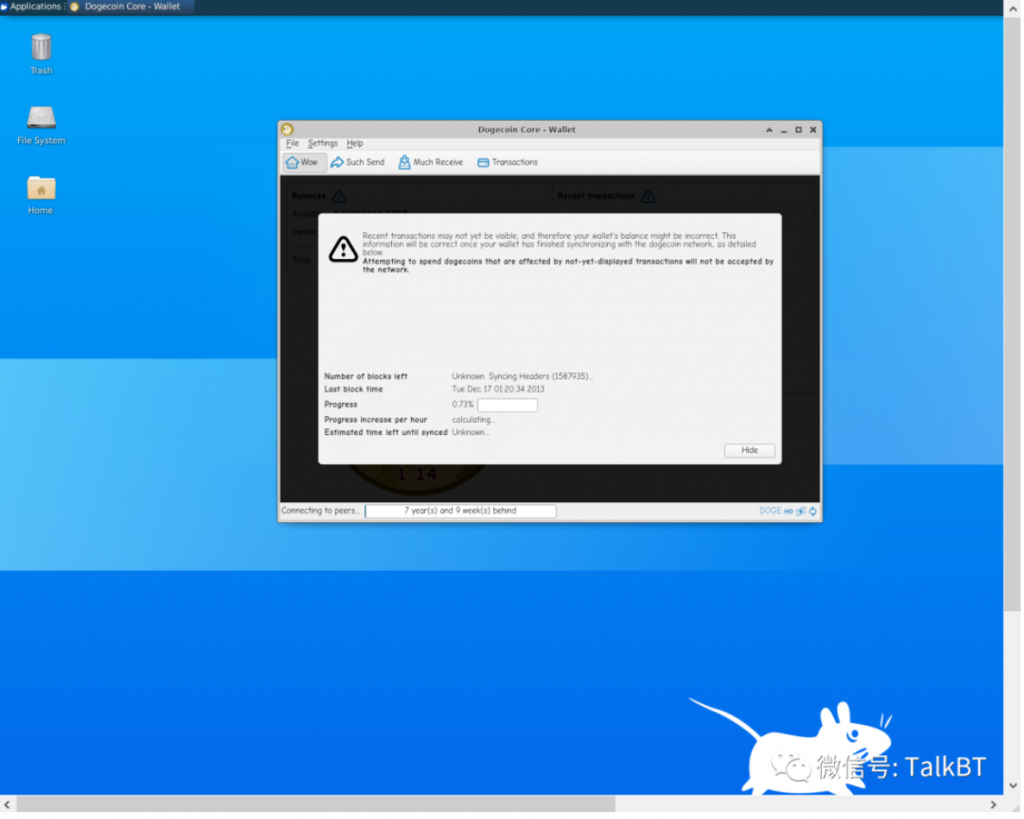The width and height of the screenshot is (1024, 819).
Task: Click the scroll-down arrow of the vertical scrollbar
Action: pyautogui.click(x=1013, y=786)
